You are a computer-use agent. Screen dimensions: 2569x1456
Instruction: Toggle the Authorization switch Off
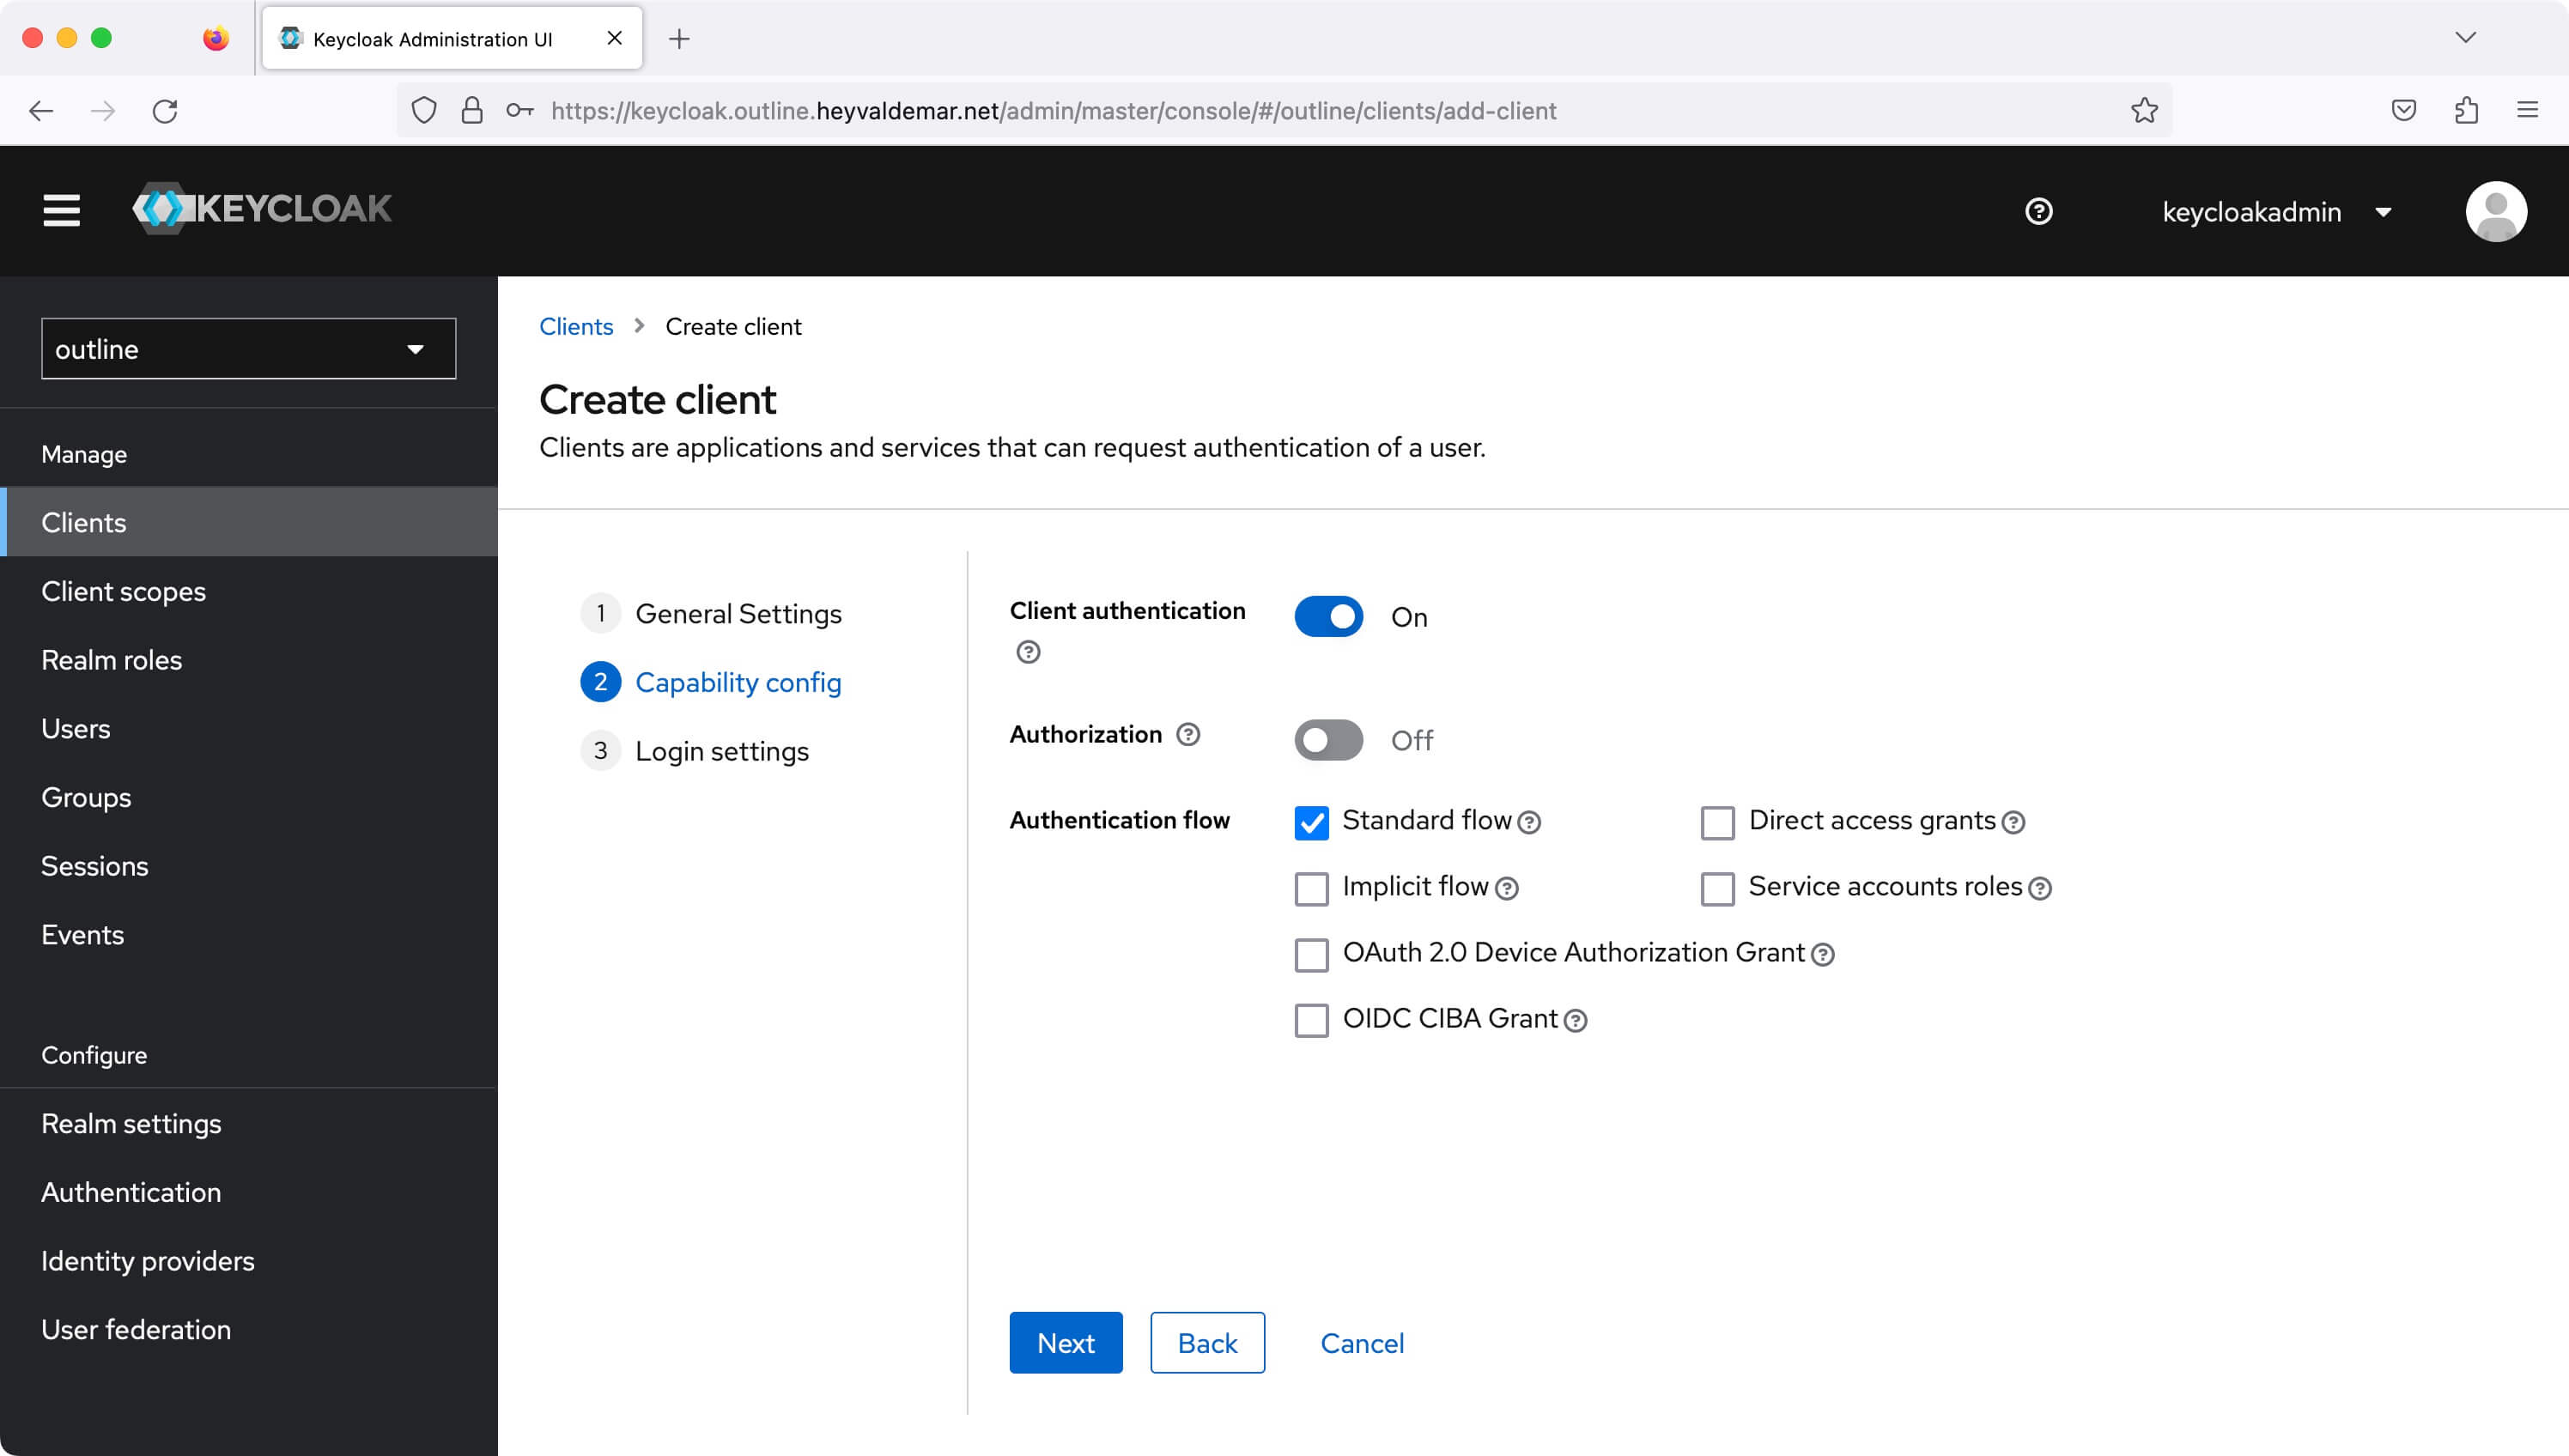point(1330,739)
